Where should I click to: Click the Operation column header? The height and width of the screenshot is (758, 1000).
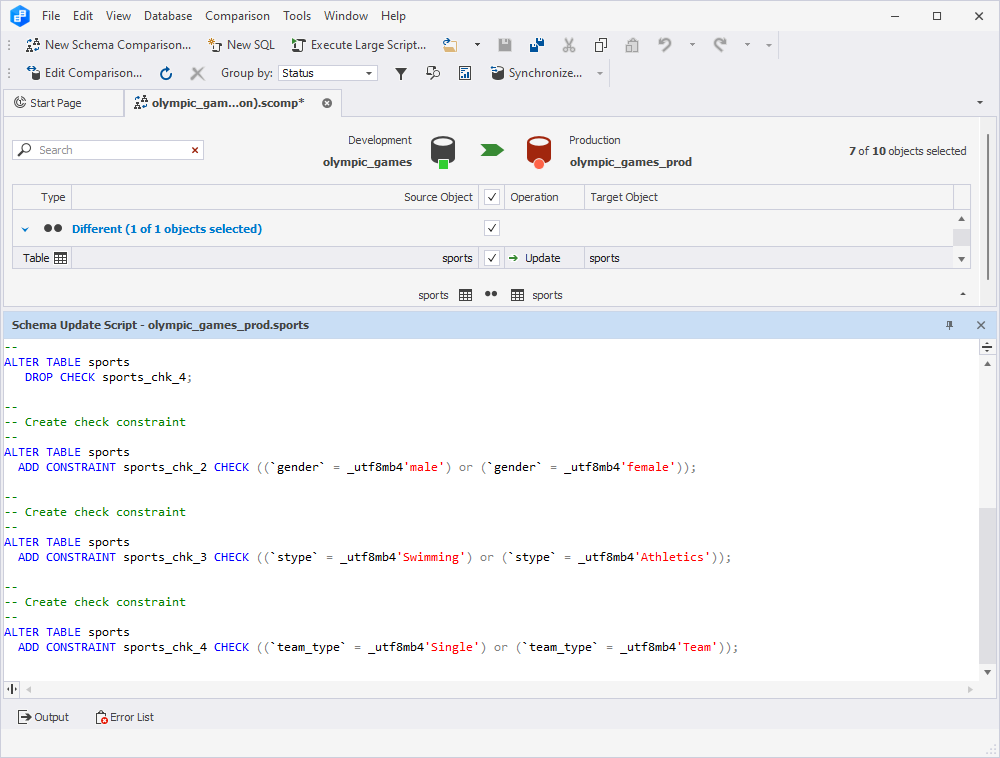544,197
